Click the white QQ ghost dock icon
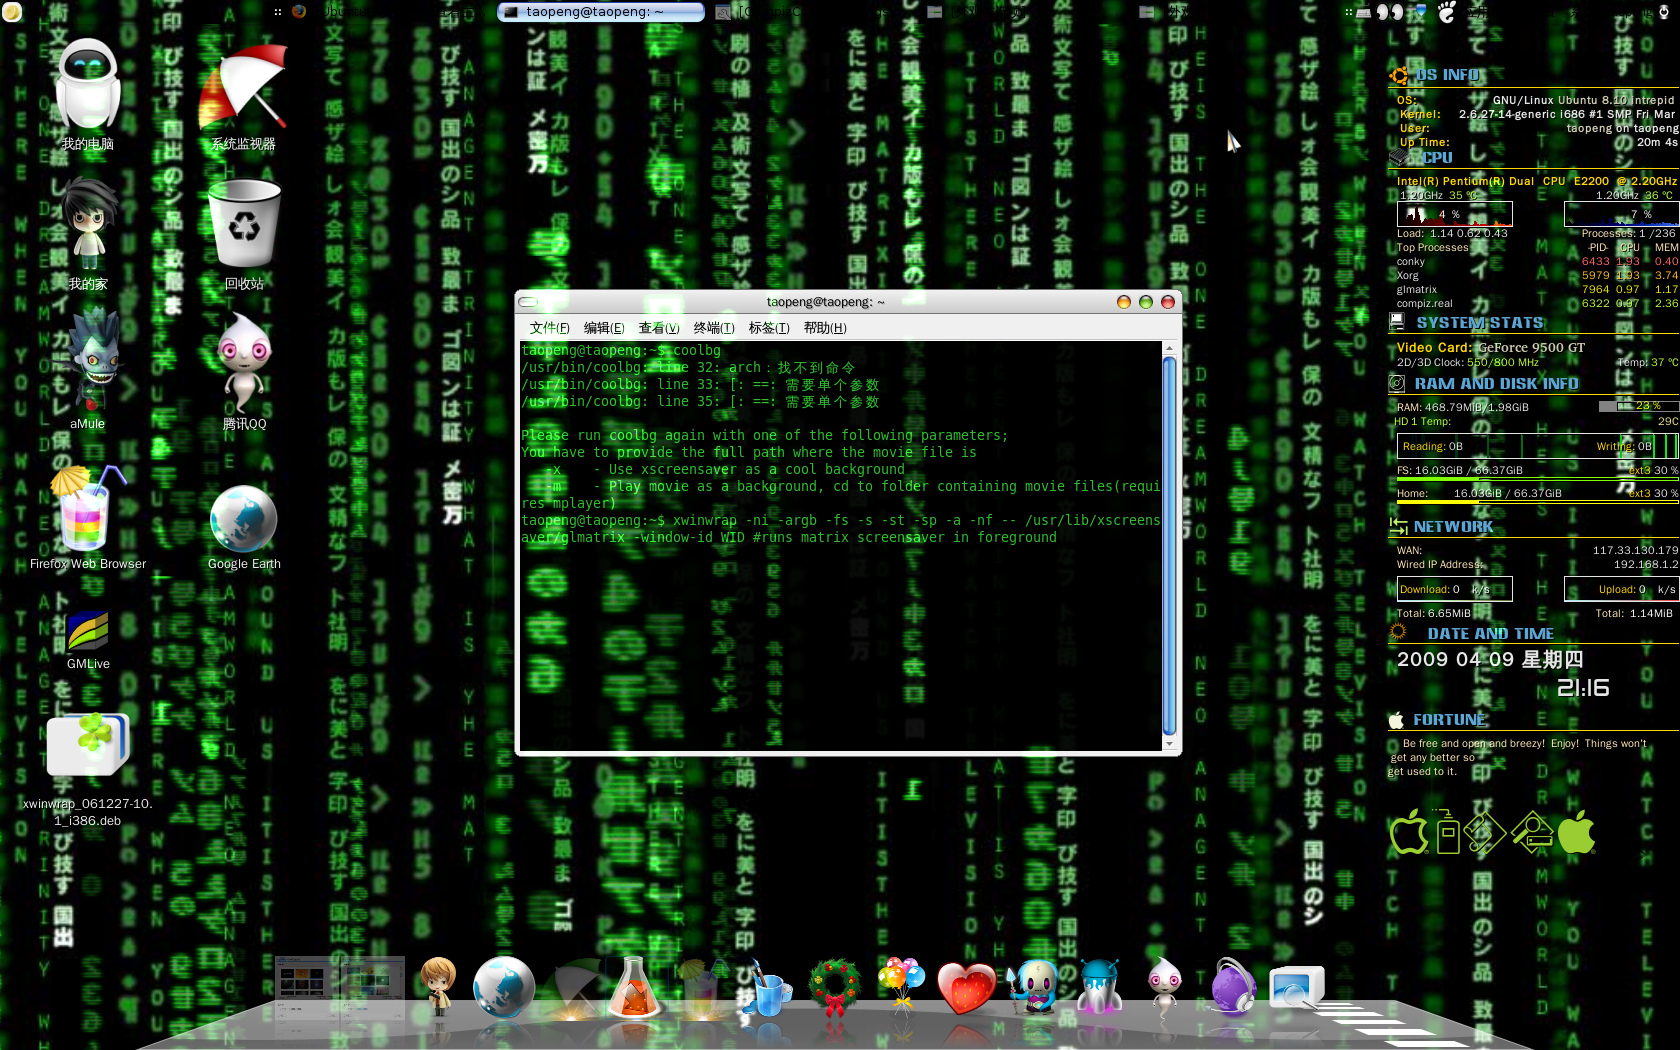The width and height of the screenshot is (1680, 1050). [x=1164, y=986]
